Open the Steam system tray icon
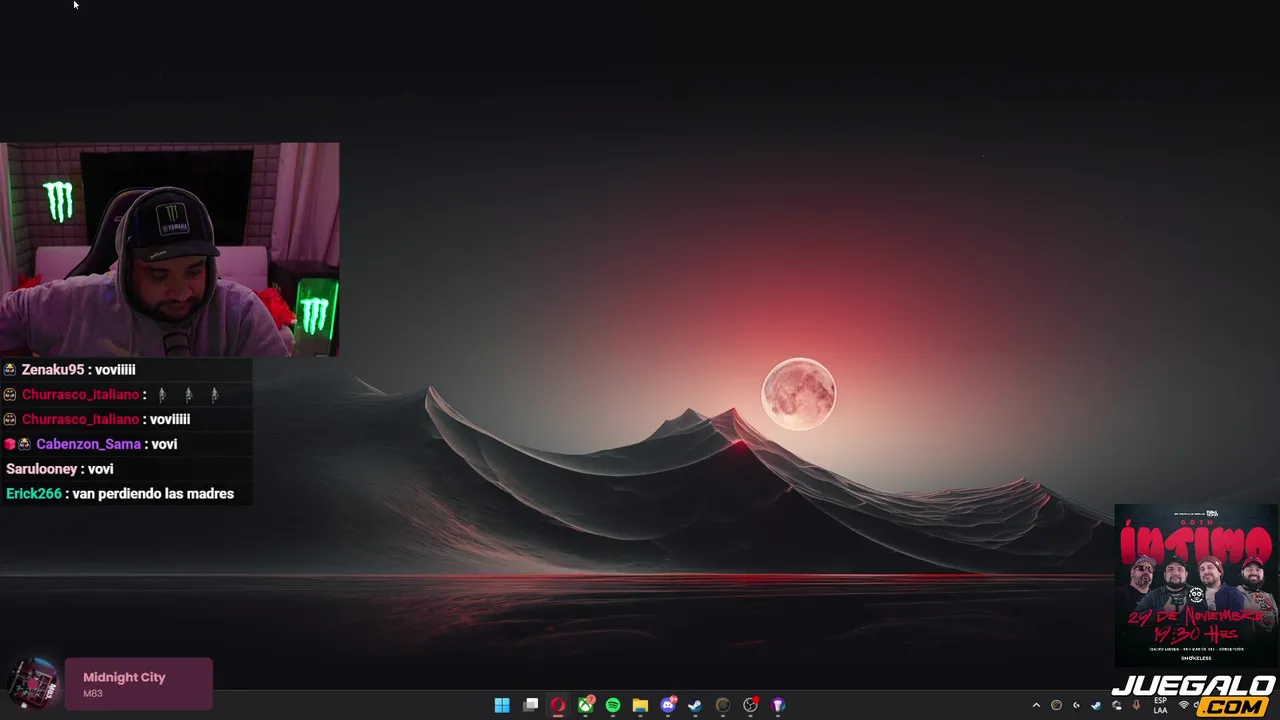Viewport: 1280px width, 720px height. point(1096,705)
